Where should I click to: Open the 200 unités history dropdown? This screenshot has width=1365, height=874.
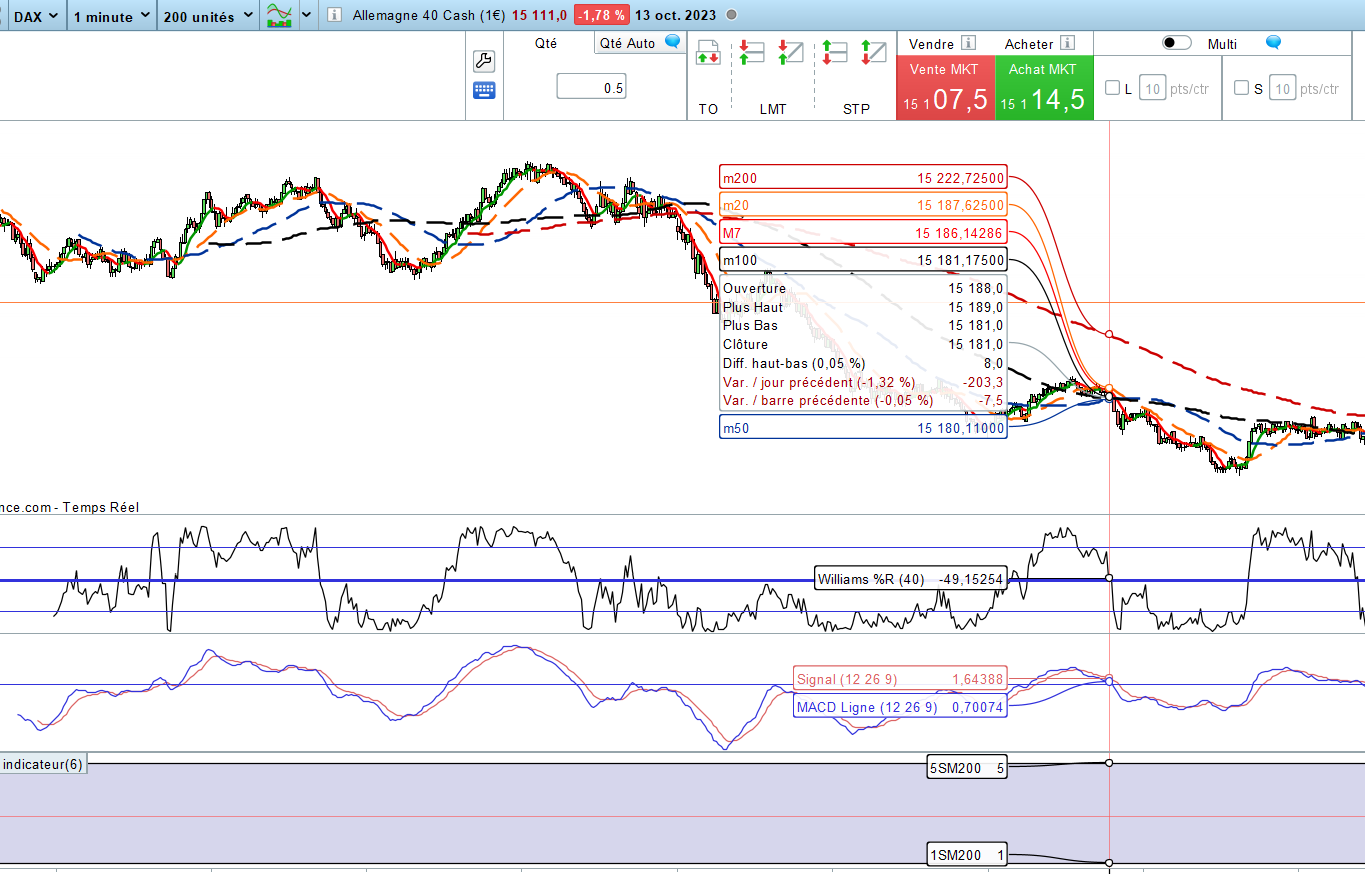(x=207, y=16)
